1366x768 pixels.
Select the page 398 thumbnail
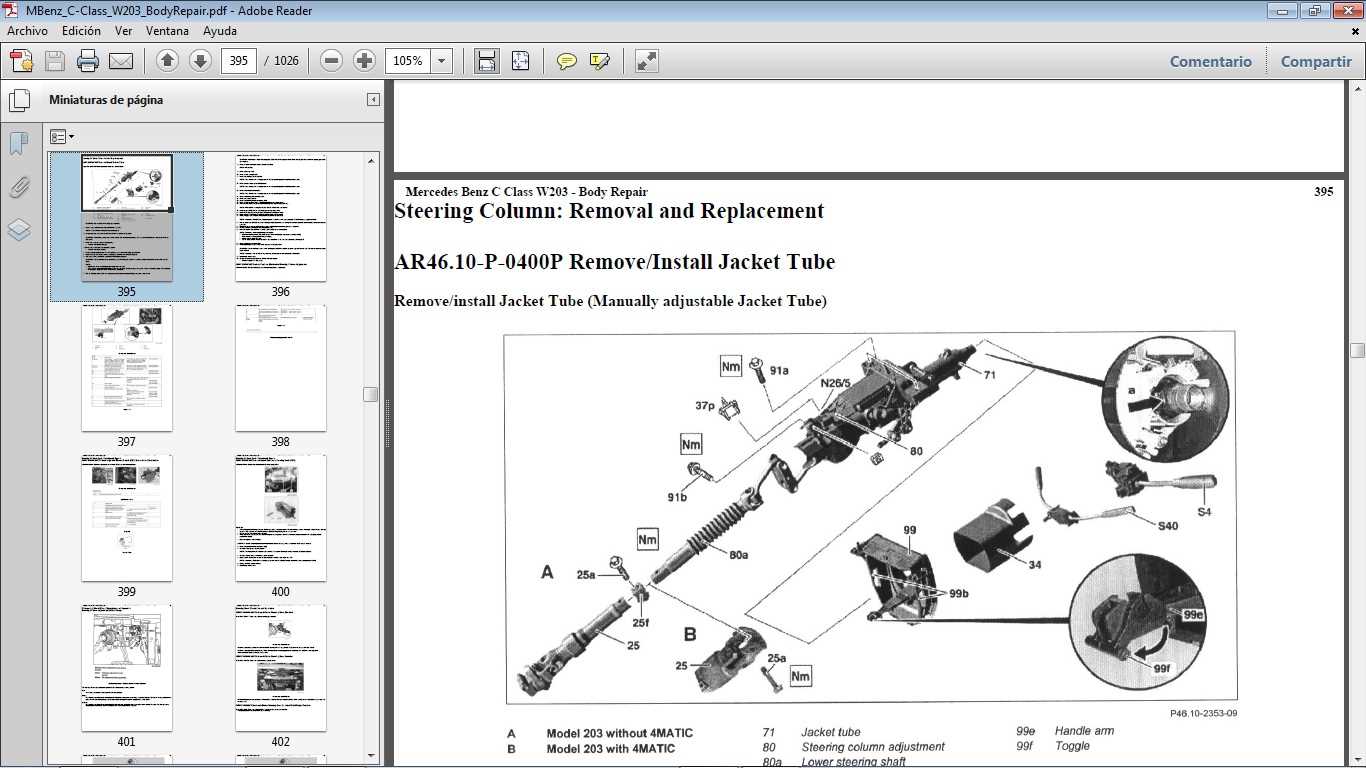click(281, 368)
